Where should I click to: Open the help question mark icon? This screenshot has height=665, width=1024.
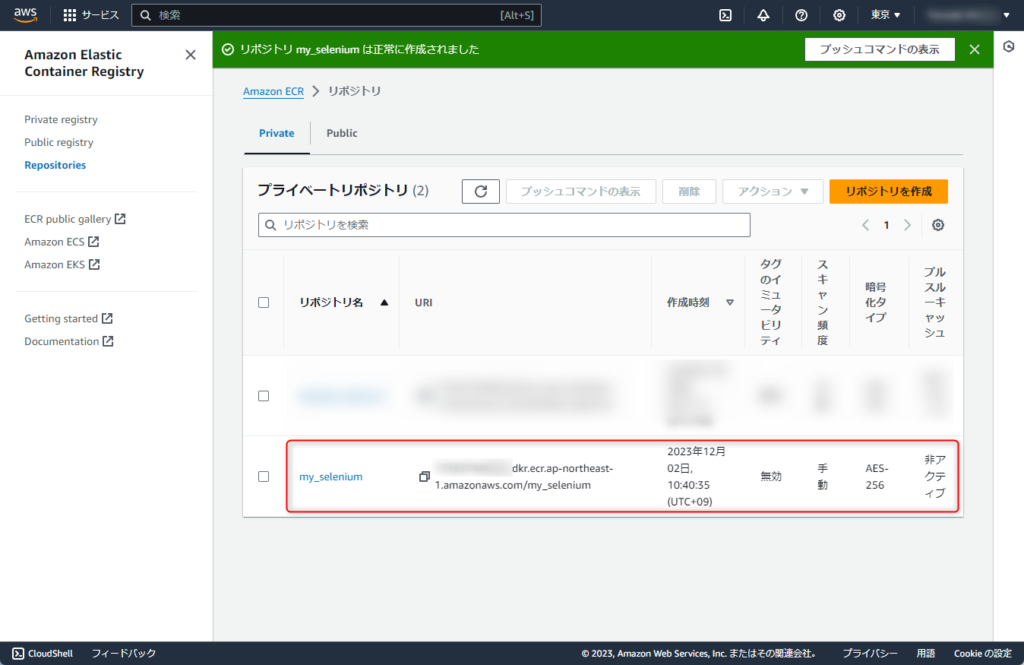point(801,15)
